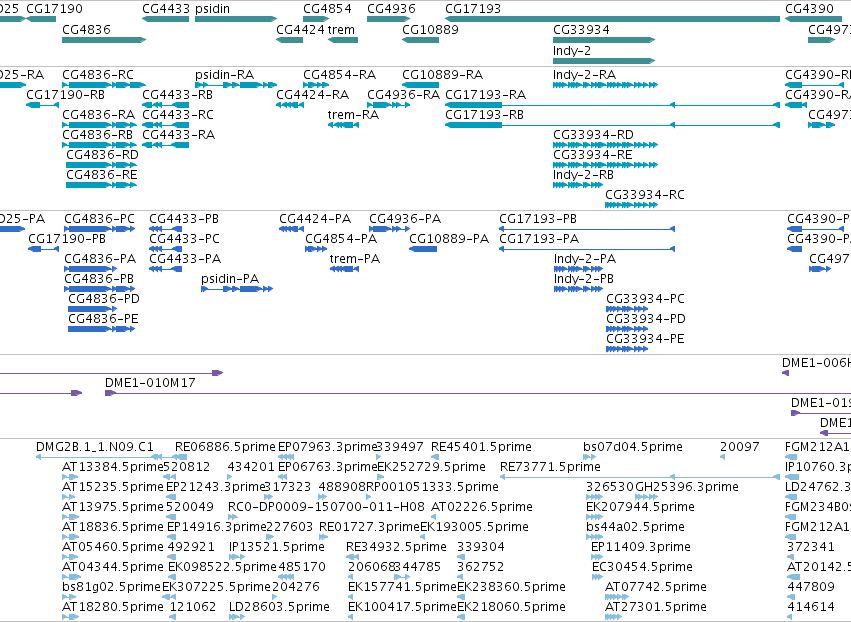Click transcript CG4836-RC
Viewport: 851px width, 622px height.
click(x=104, y=85)
